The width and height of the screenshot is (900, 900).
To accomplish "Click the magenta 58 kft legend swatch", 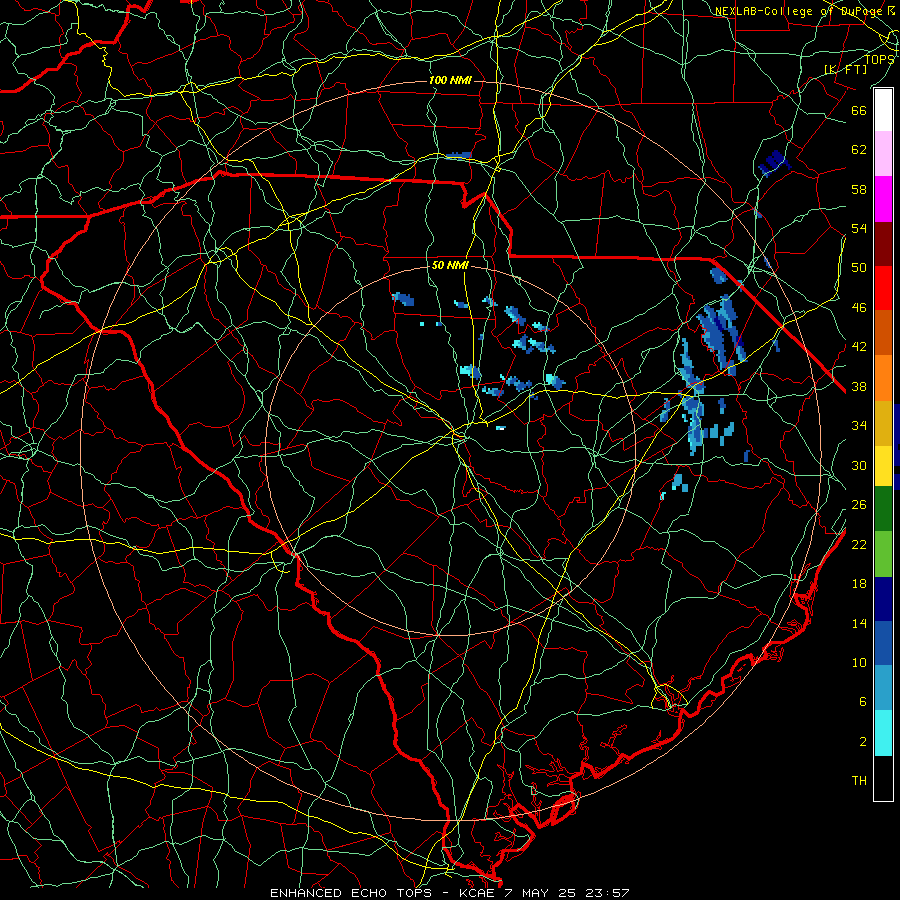I will pos(883,199).
